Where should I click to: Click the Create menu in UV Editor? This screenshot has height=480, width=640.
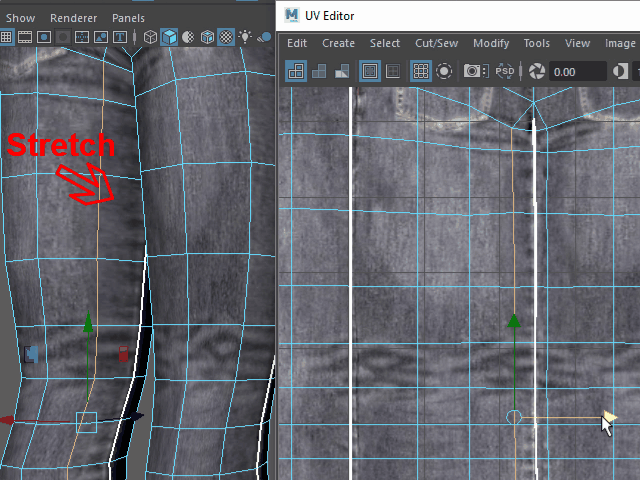pyautogui.click(x=338, y=43)
